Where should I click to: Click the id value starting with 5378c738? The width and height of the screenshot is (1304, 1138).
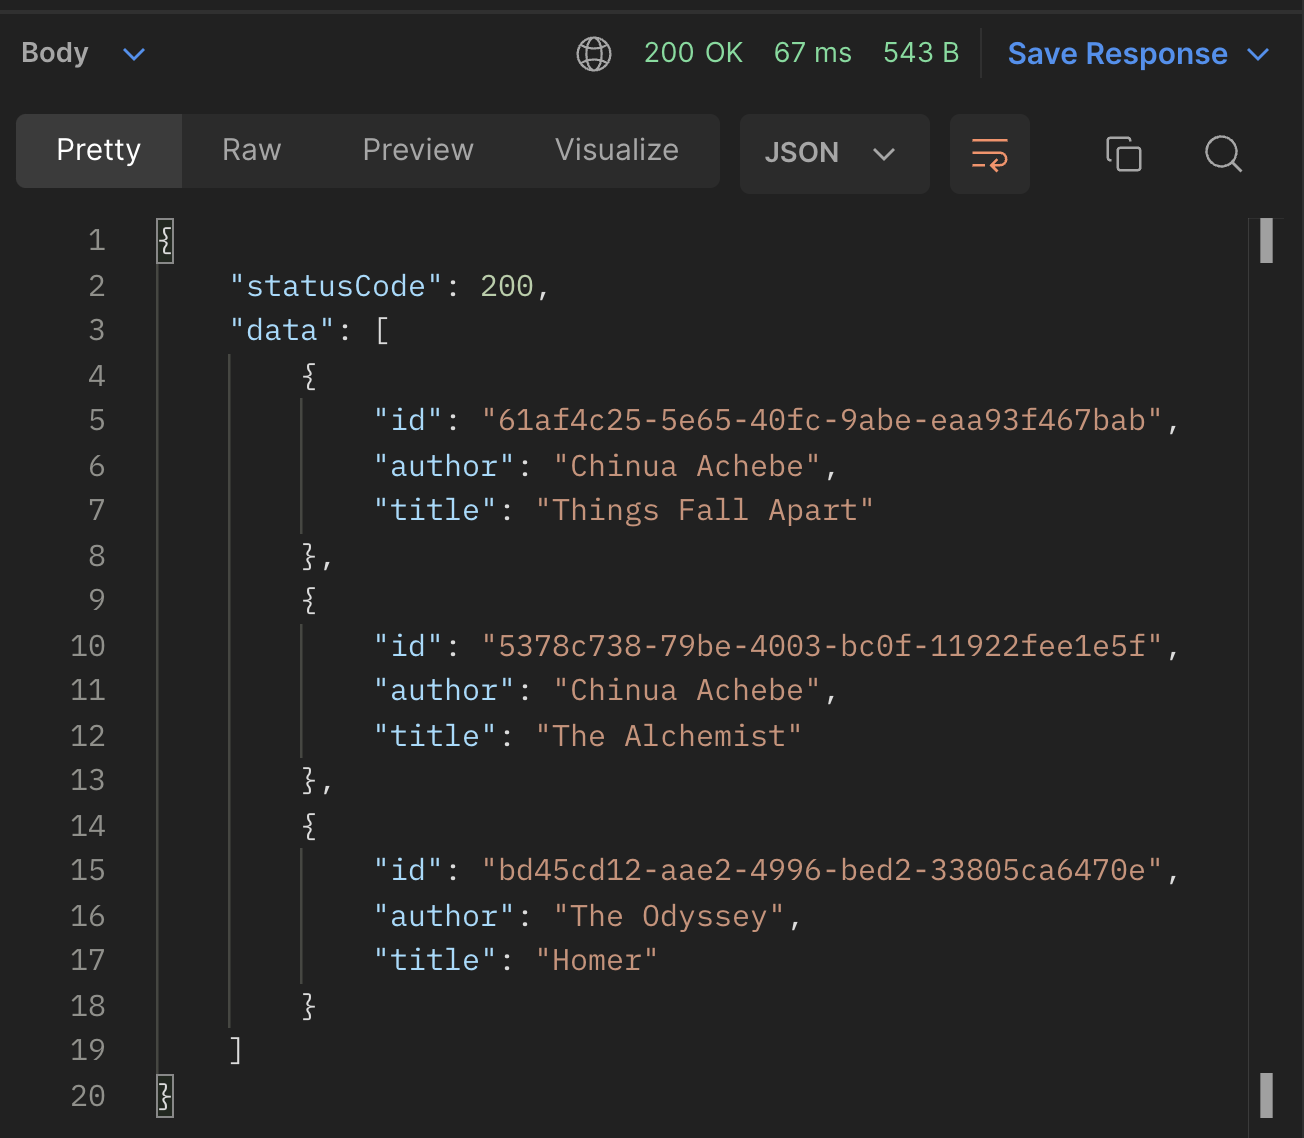822,646
